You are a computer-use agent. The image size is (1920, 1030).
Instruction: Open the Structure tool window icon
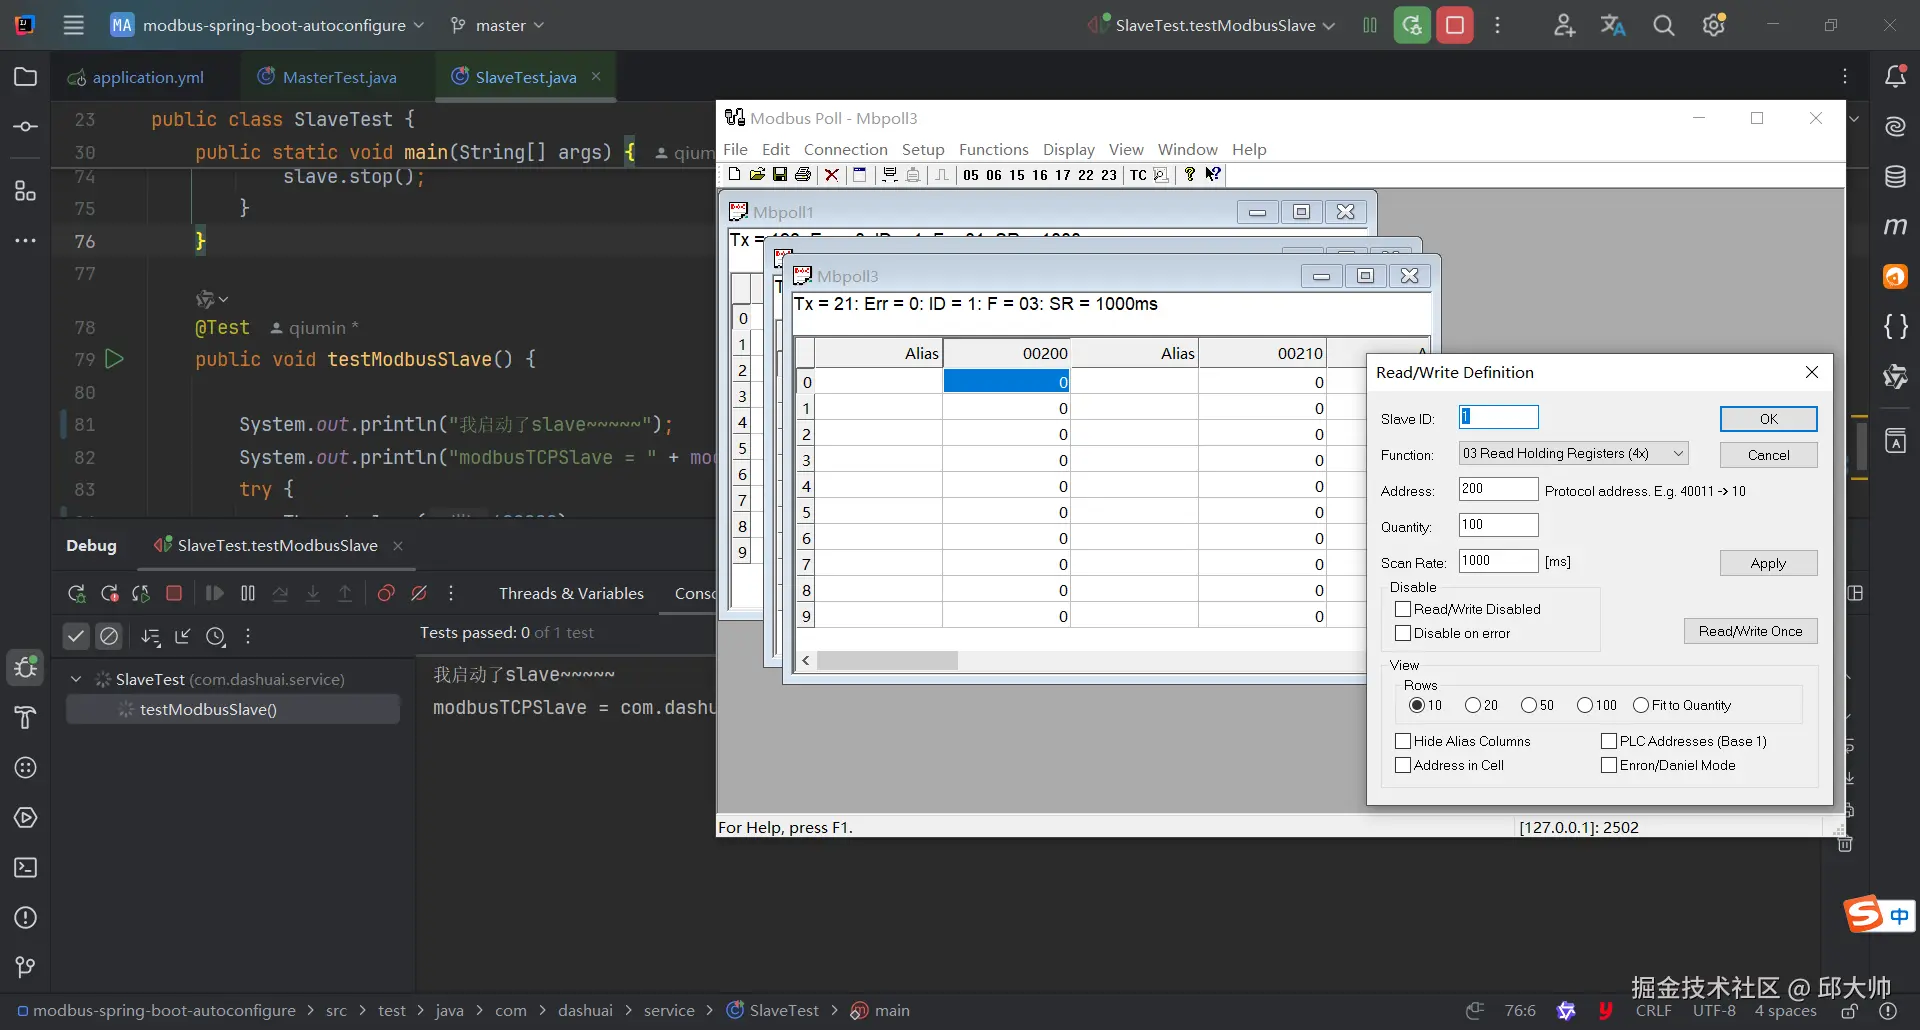pos(25,190)
